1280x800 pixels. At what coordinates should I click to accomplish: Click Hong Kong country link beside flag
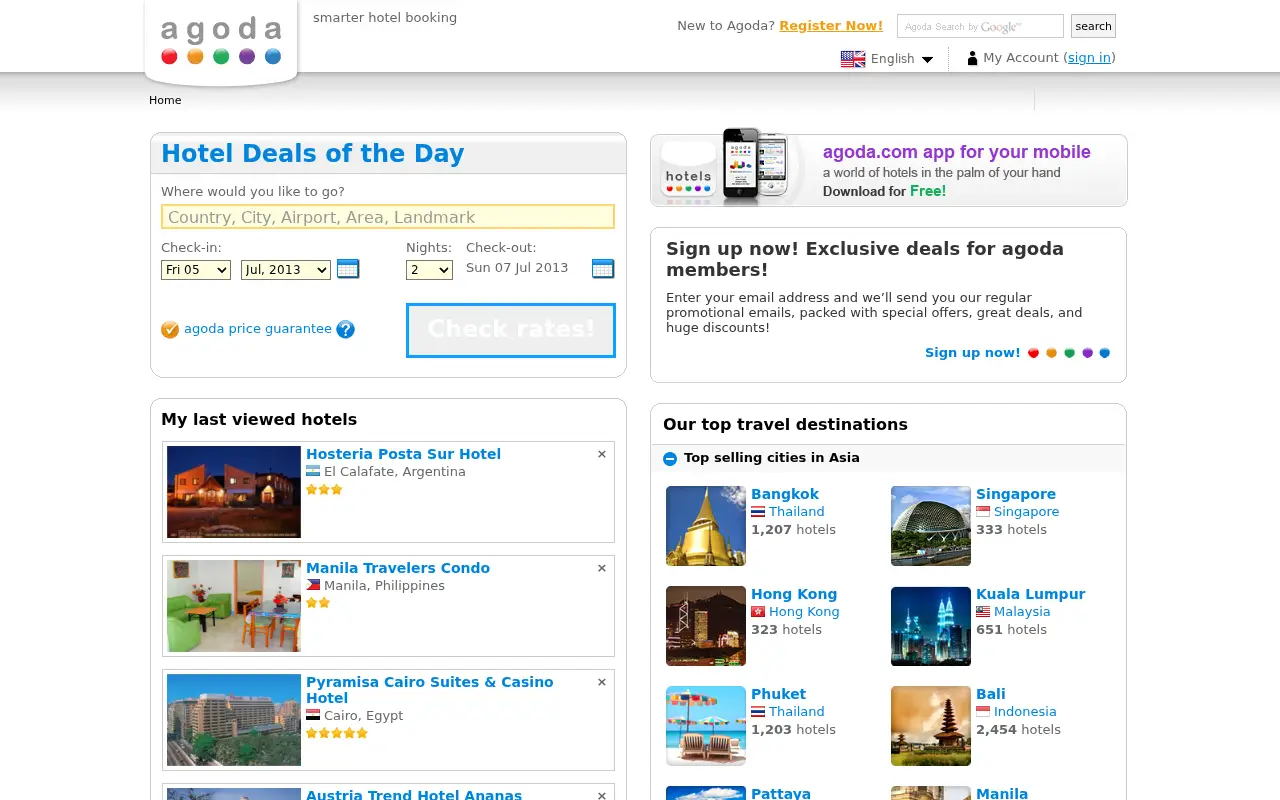point(804,612)
